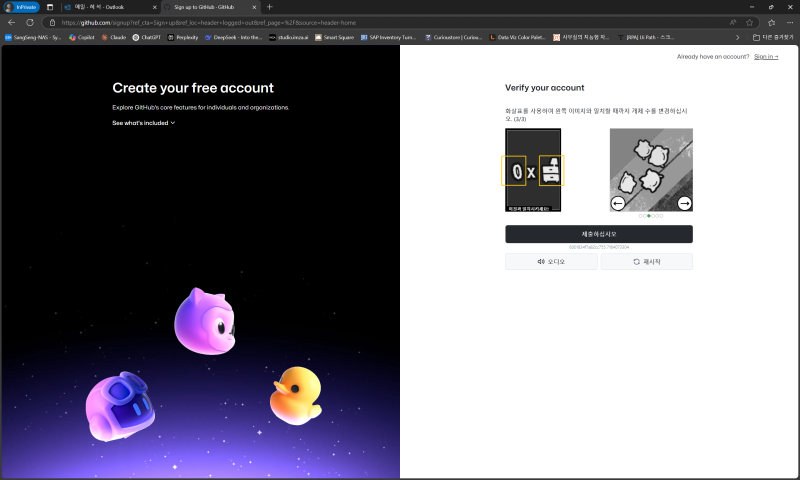Open the 다른 즐겨찾기 folder
The height and width of the screenshot is (480, 800).
[x=773, y=37]
